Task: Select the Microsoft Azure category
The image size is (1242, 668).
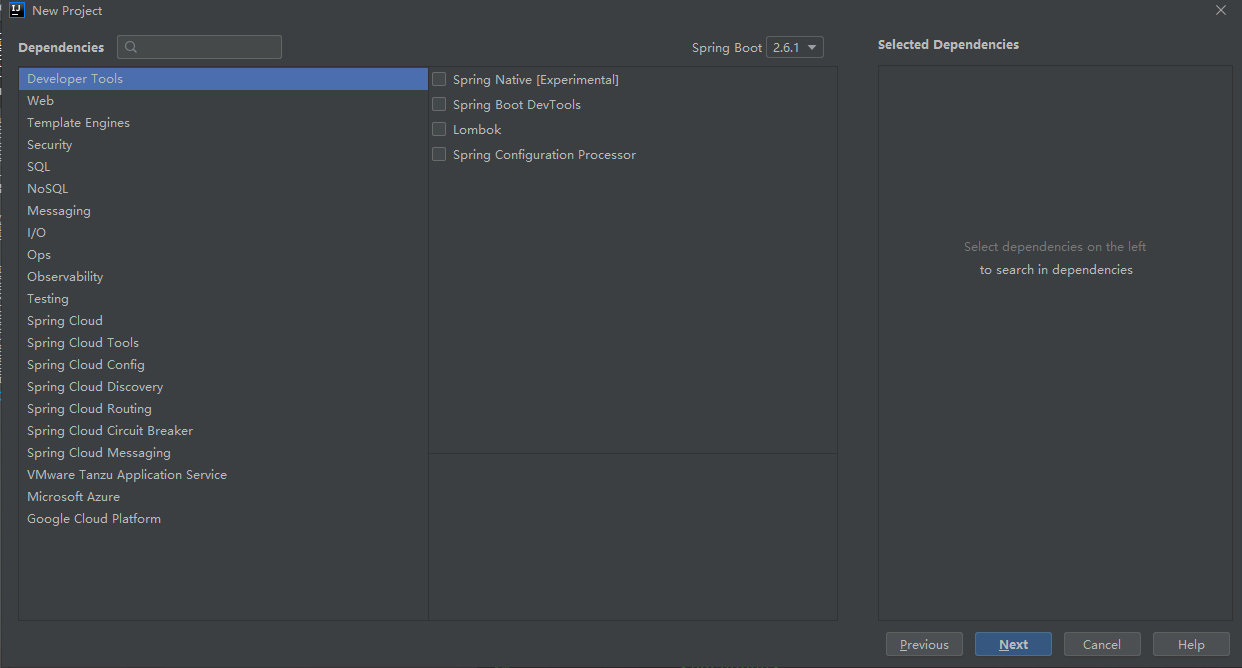Action: [73, 496]
